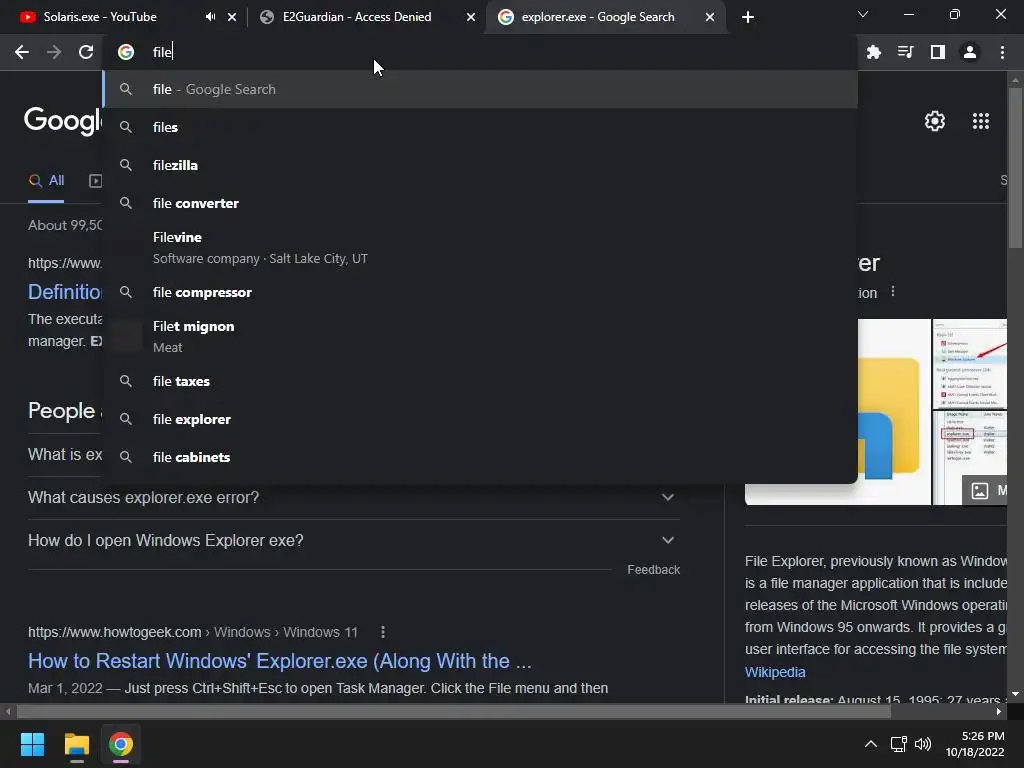
Task: Open File Explorer from the taskbar
Action: click(76, 744)
